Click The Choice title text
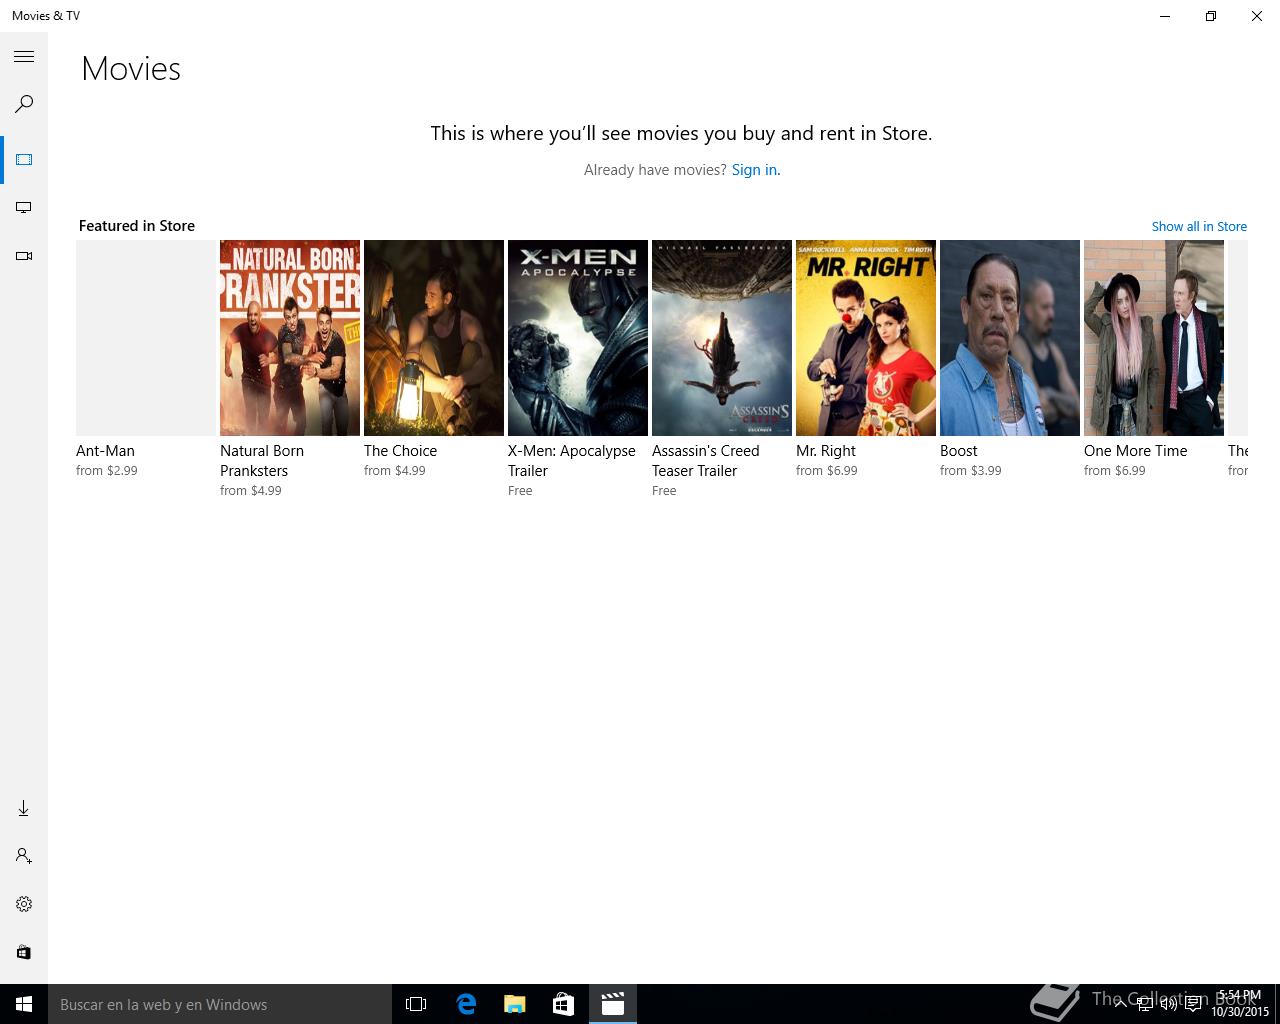The image size is (1280, 1024). pyautogui.click(x=400, y=451)
